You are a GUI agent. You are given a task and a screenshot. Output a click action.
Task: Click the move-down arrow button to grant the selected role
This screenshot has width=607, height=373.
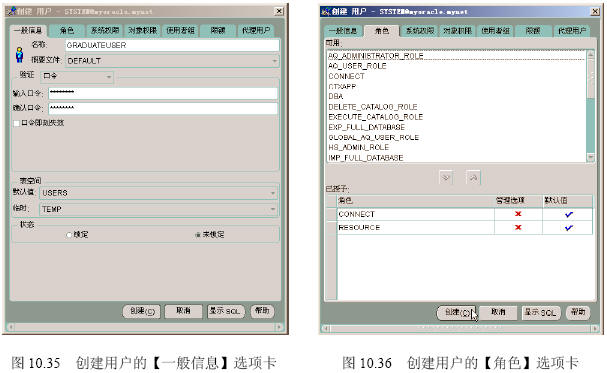[446, 178]
